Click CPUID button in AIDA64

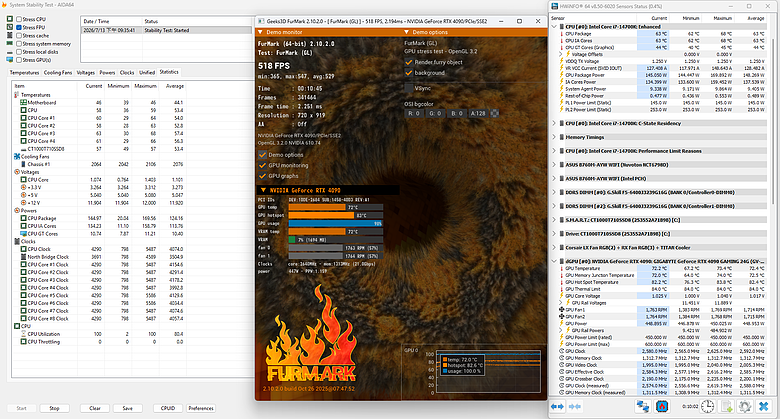[168, 408]
